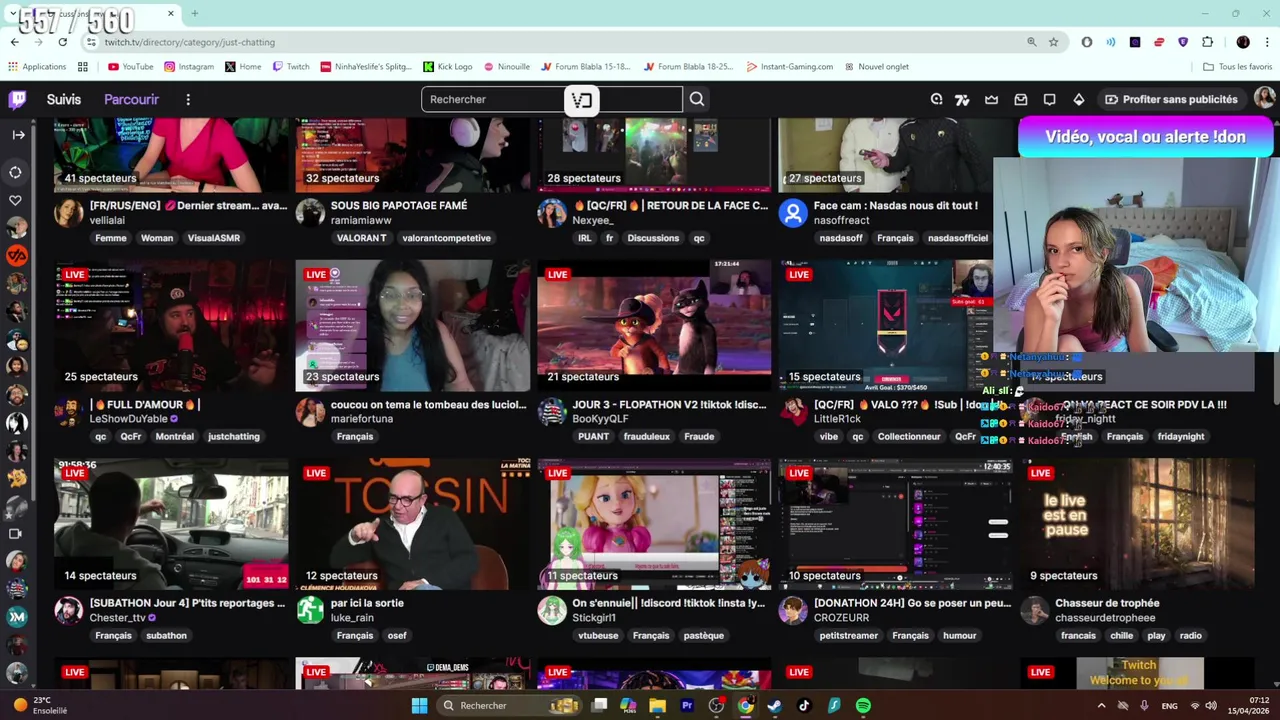1280x720 pixels.
Task: Switch to the Suivis tab
Action: click(64, 99)
